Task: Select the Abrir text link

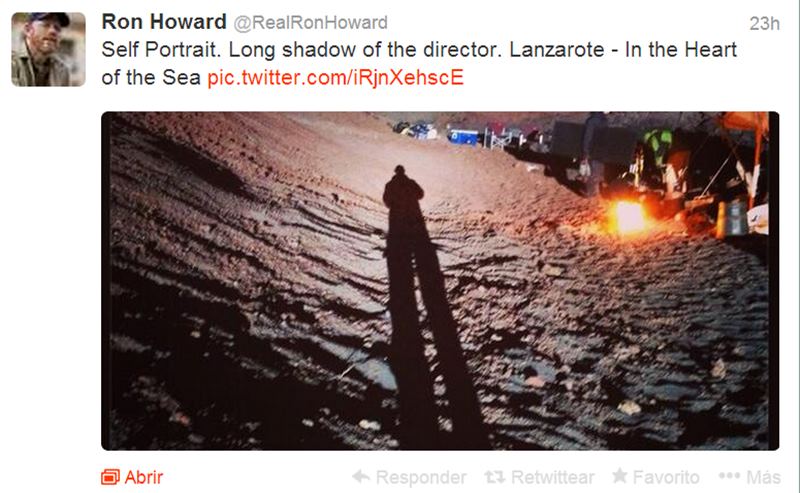Action: click(x=143, y=477)
